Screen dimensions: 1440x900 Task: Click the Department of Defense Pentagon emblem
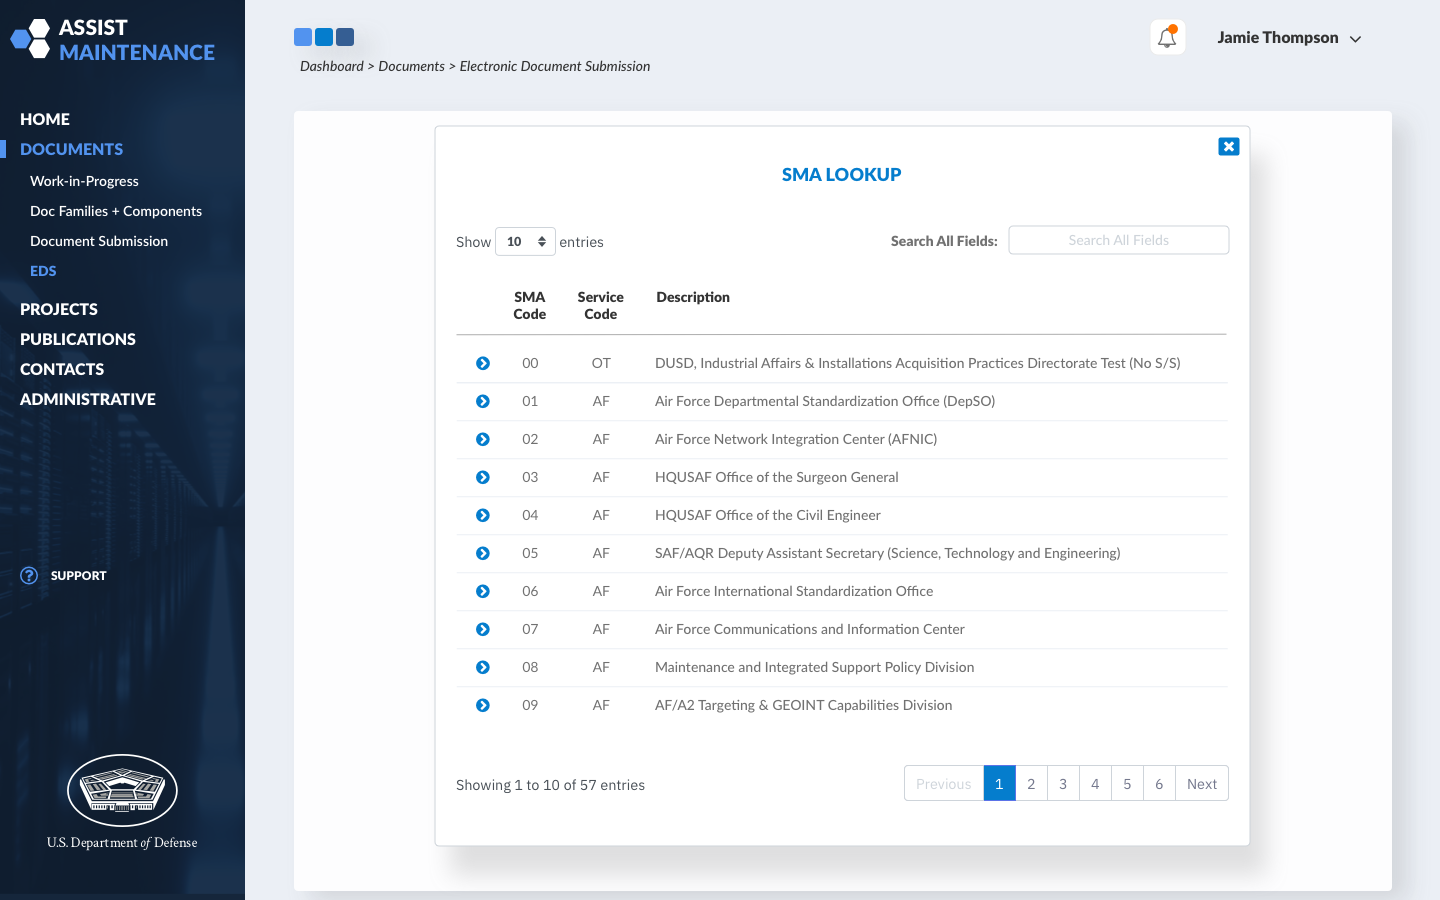122,790
